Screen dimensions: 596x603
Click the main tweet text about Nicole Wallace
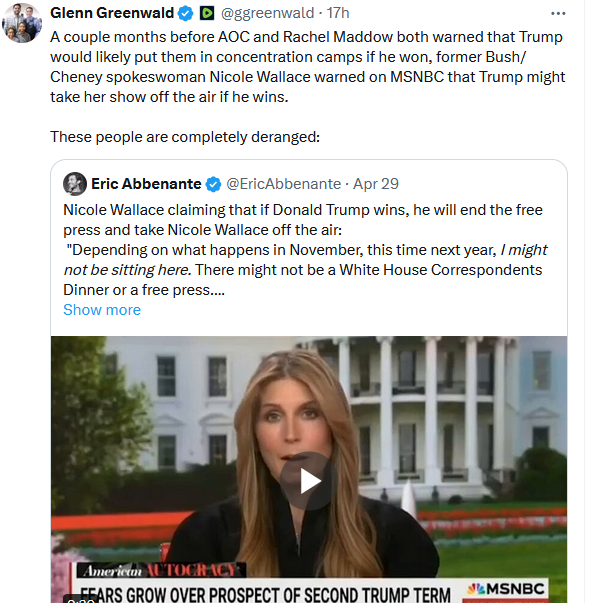[x=308, y=67]
